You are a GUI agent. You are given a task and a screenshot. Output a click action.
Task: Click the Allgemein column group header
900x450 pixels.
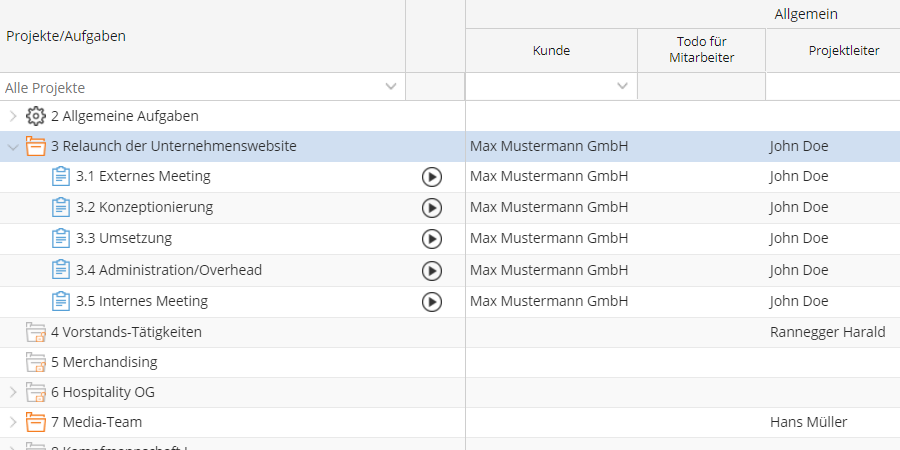(x=806, y=14)
